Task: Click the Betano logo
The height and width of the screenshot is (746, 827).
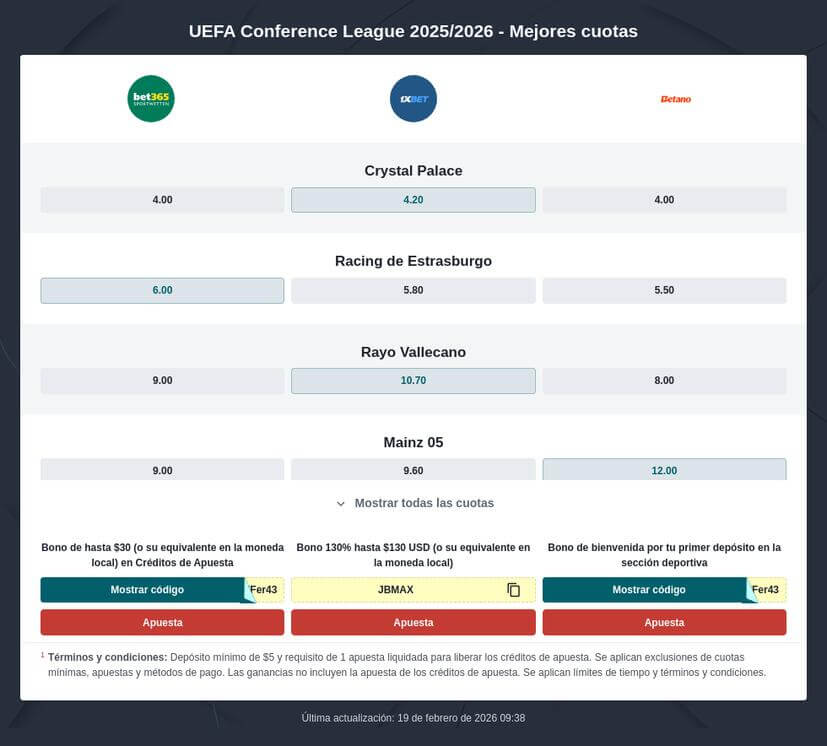Action: [x=676, y=98]
